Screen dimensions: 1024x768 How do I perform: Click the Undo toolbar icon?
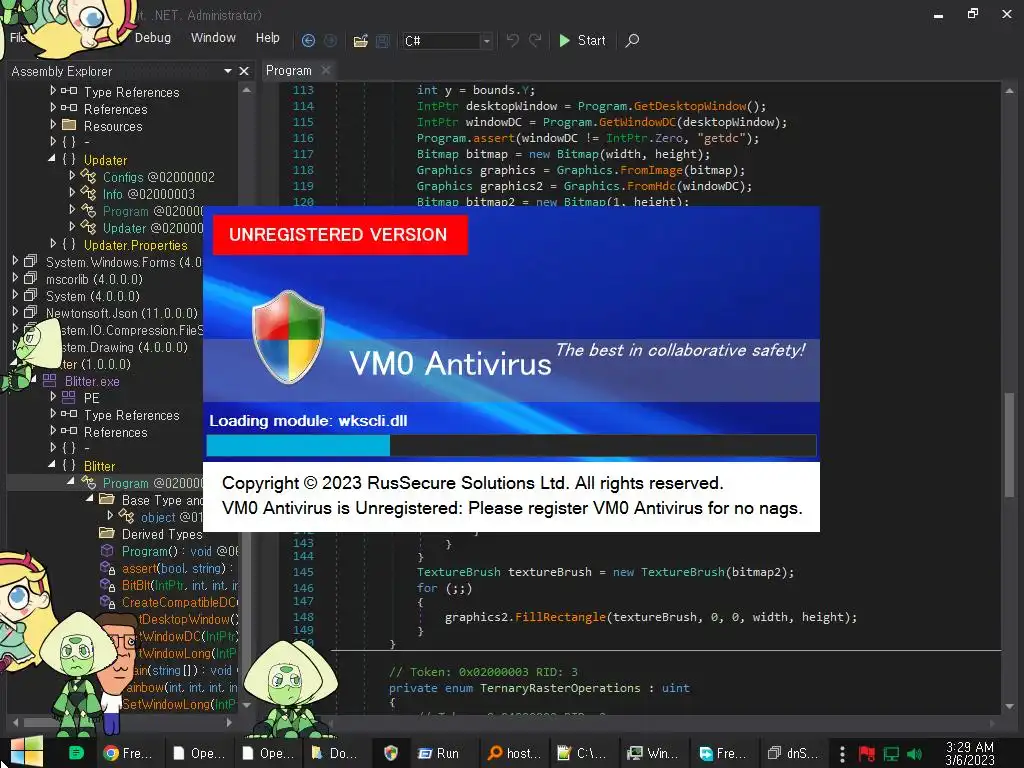(513, 40)
